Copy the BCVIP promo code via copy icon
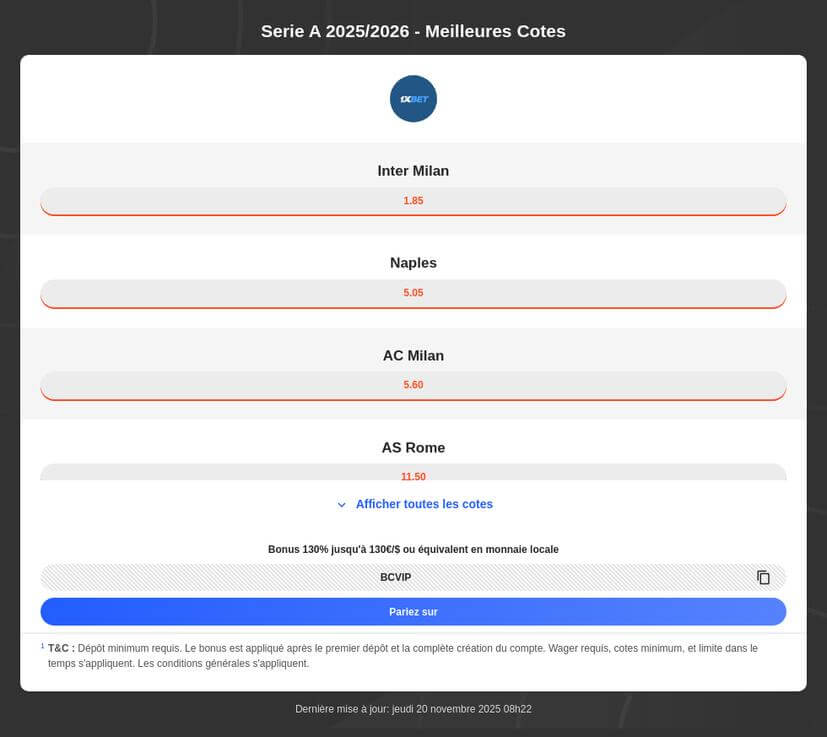 click(763, 577)
